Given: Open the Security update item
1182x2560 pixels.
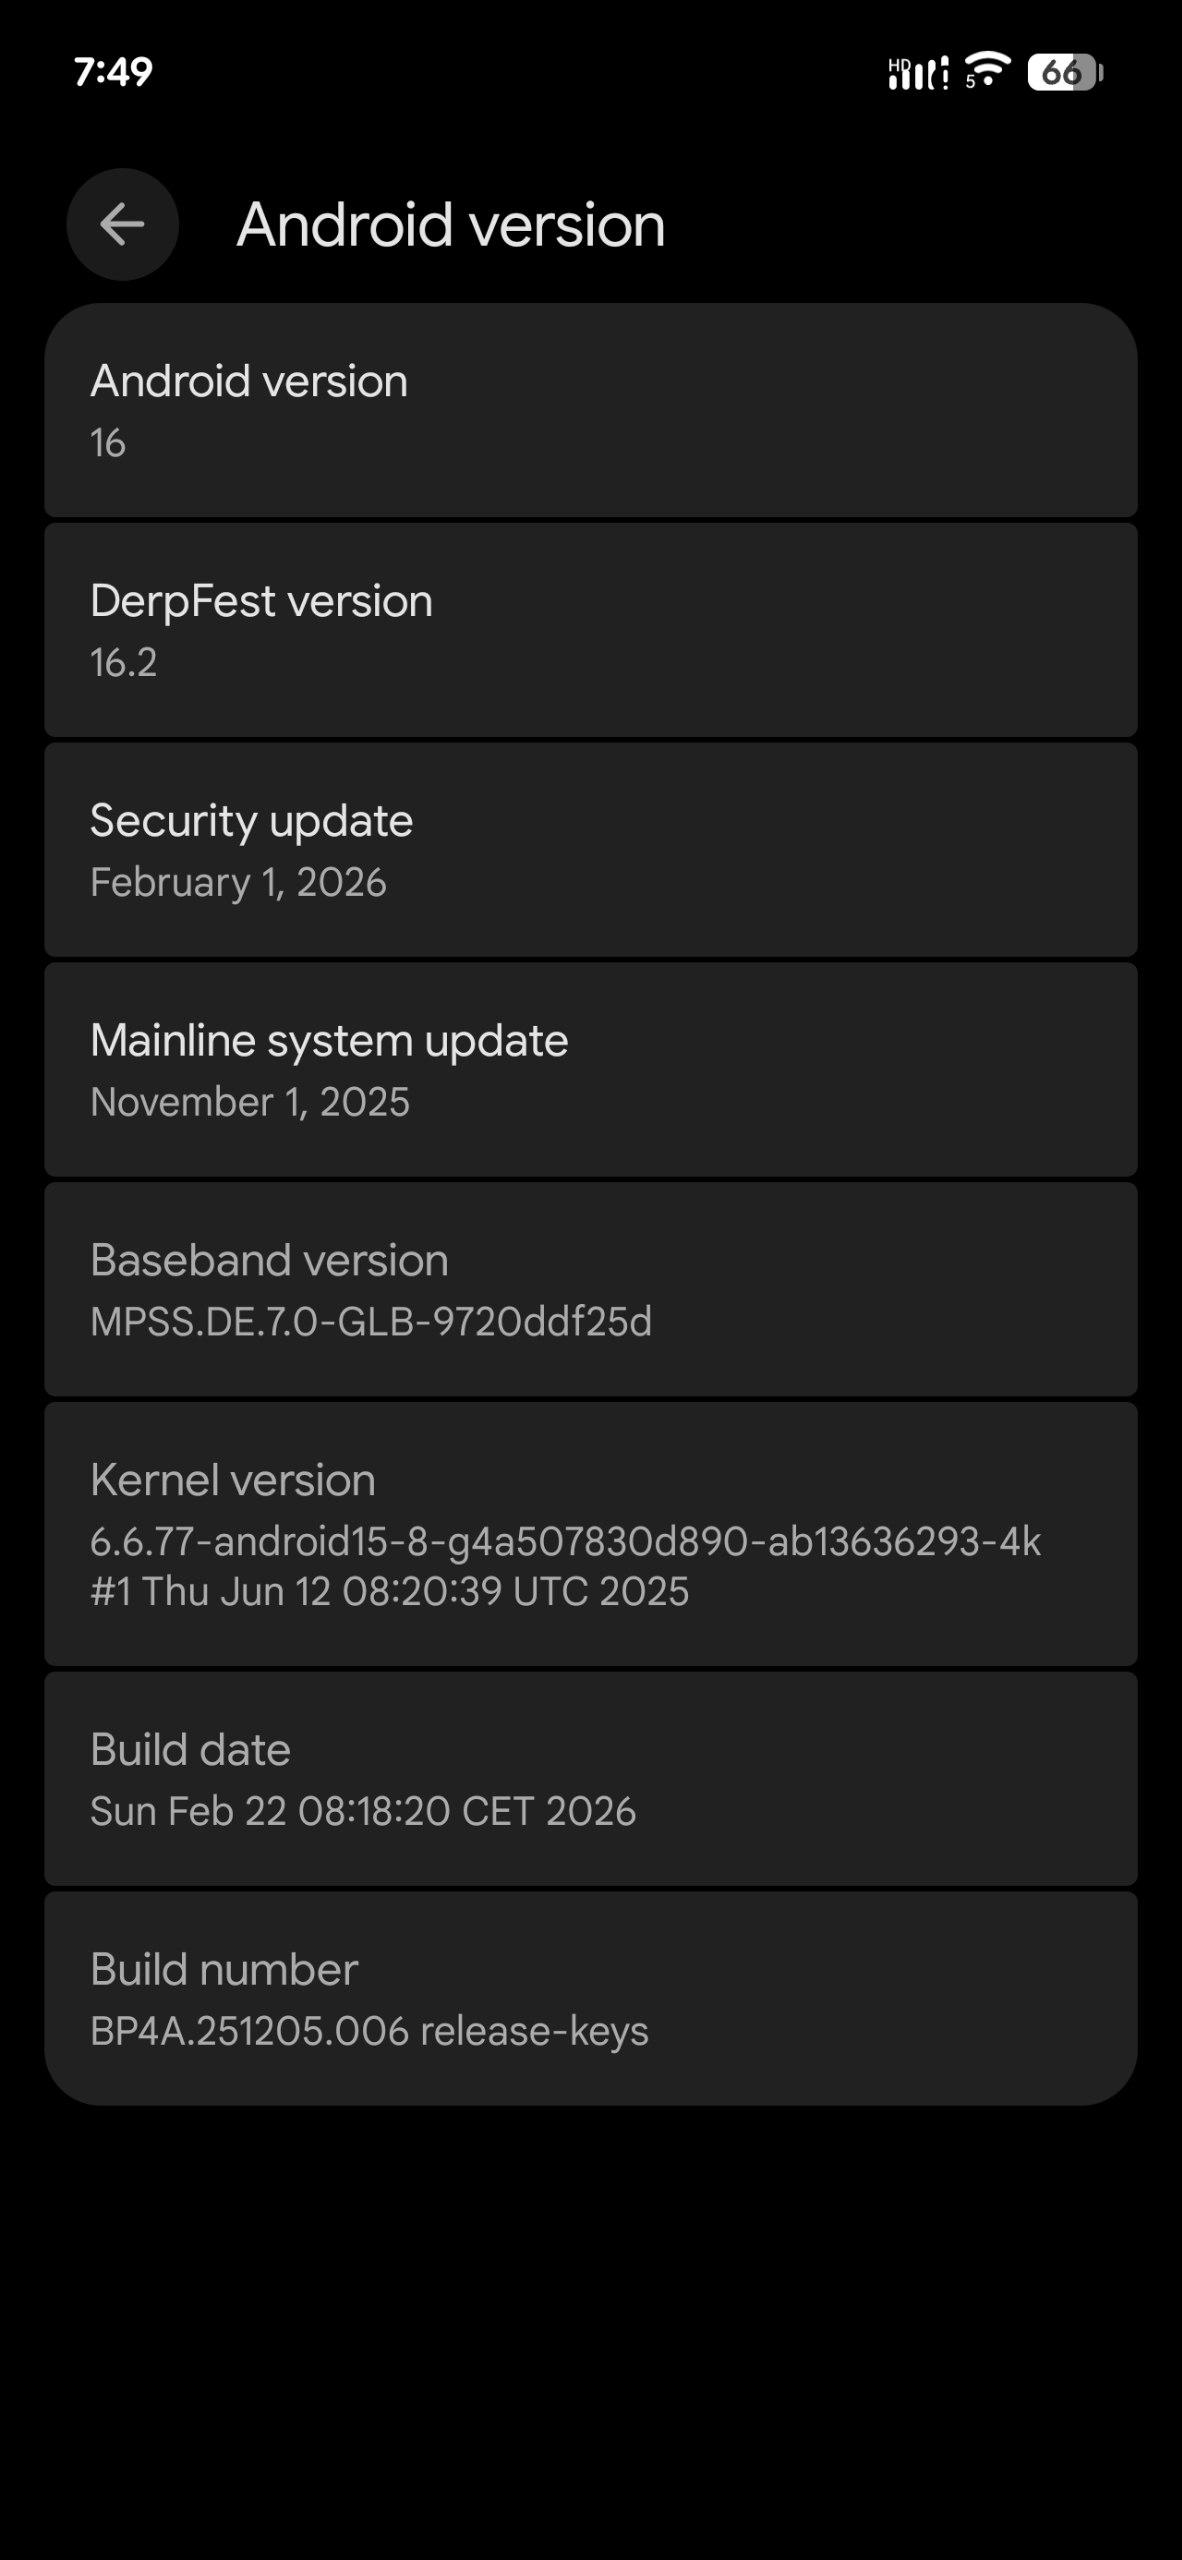Looking at the screenshot, I should [590, 850].
